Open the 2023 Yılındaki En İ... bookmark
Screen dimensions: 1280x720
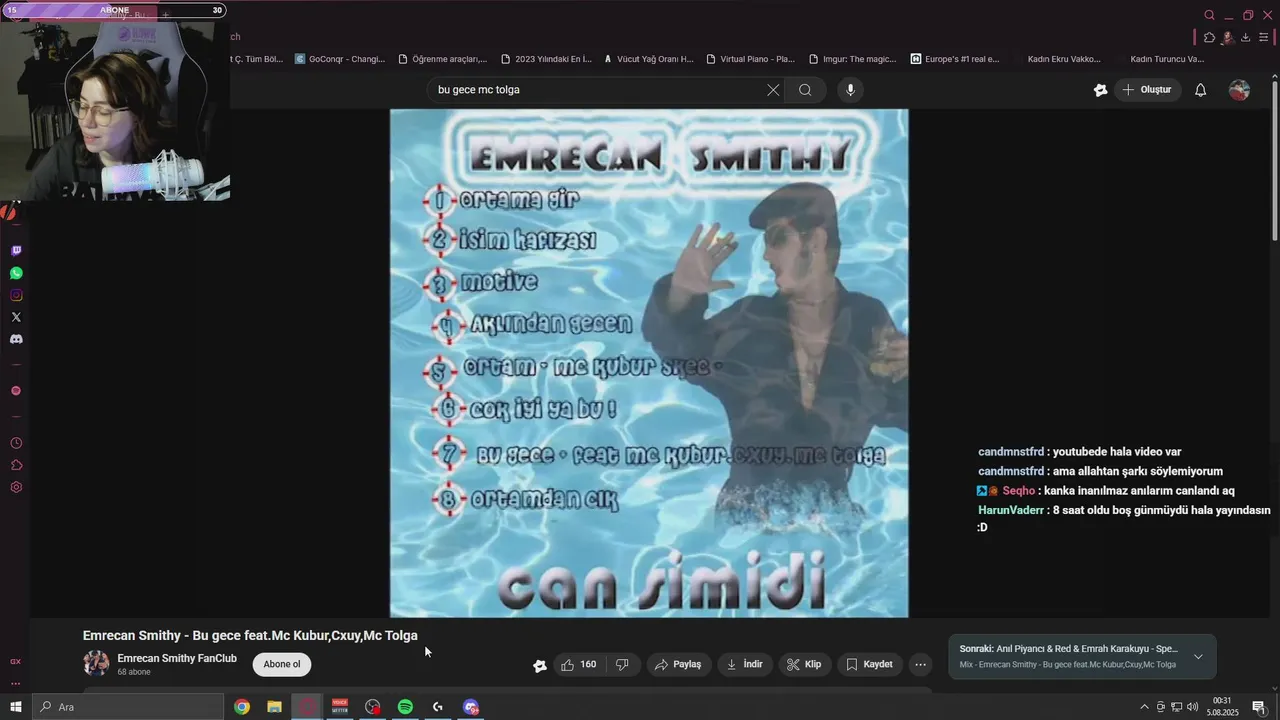[x=546, y=59]
